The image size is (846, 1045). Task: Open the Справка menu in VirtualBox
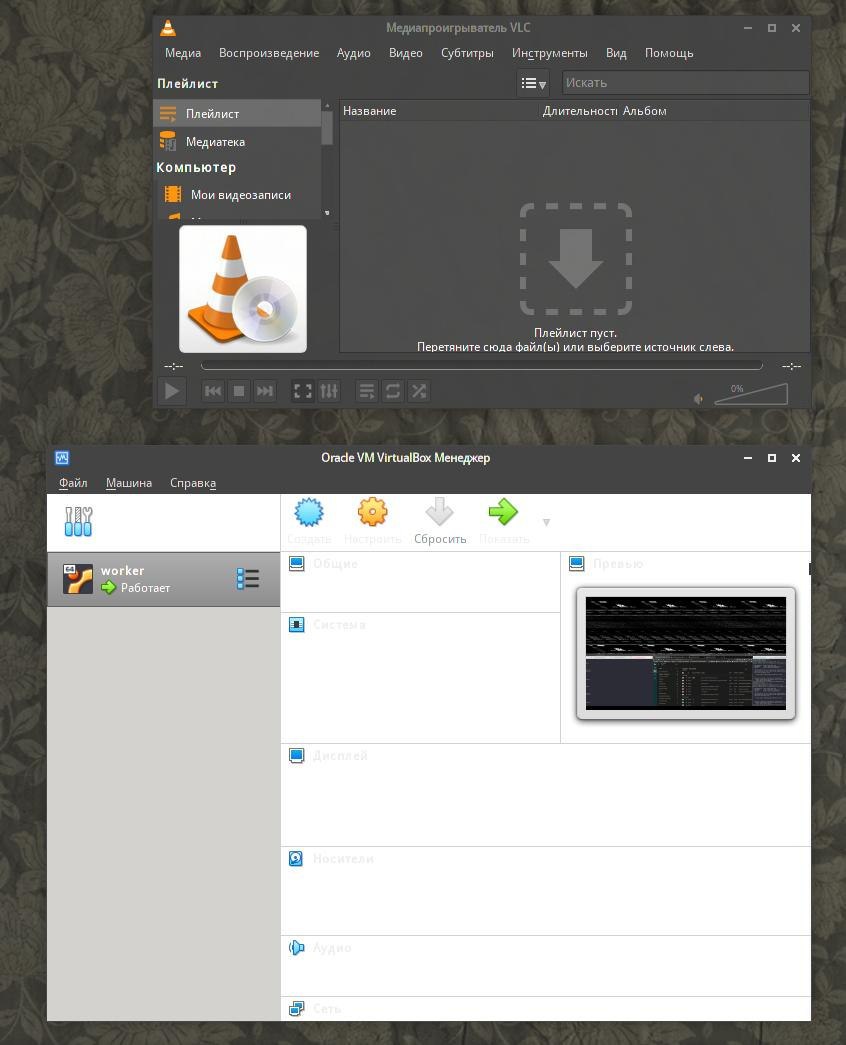tap(193, 483)
